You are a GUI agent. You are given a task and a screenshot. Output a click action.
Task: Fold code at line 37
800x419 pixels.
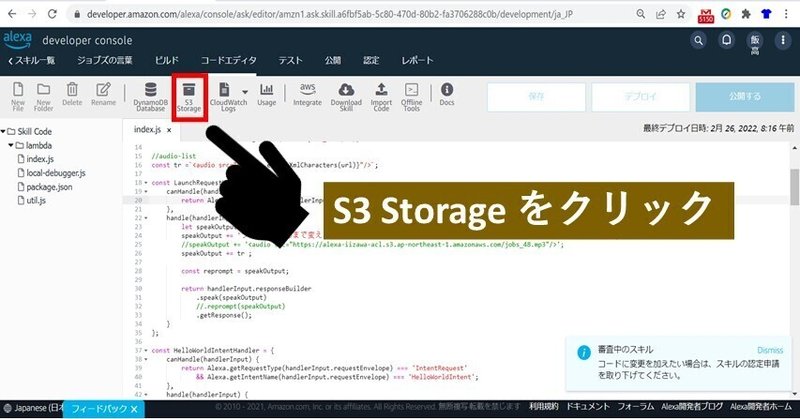click(x=146, y=351)
